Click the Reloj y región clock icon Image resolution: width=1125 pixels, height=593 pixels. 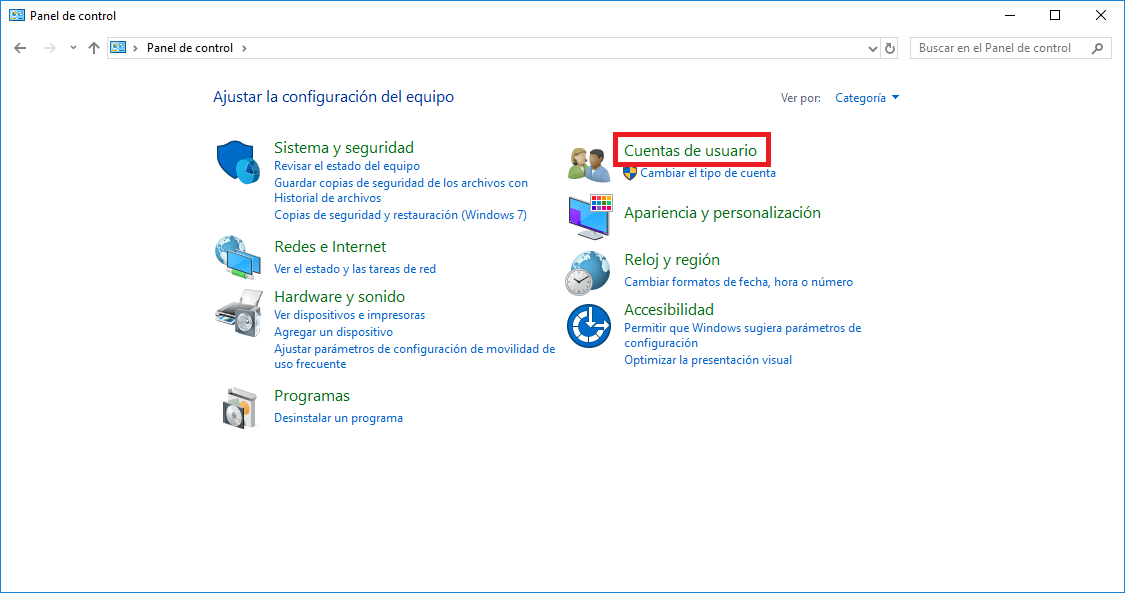point(588,273)
